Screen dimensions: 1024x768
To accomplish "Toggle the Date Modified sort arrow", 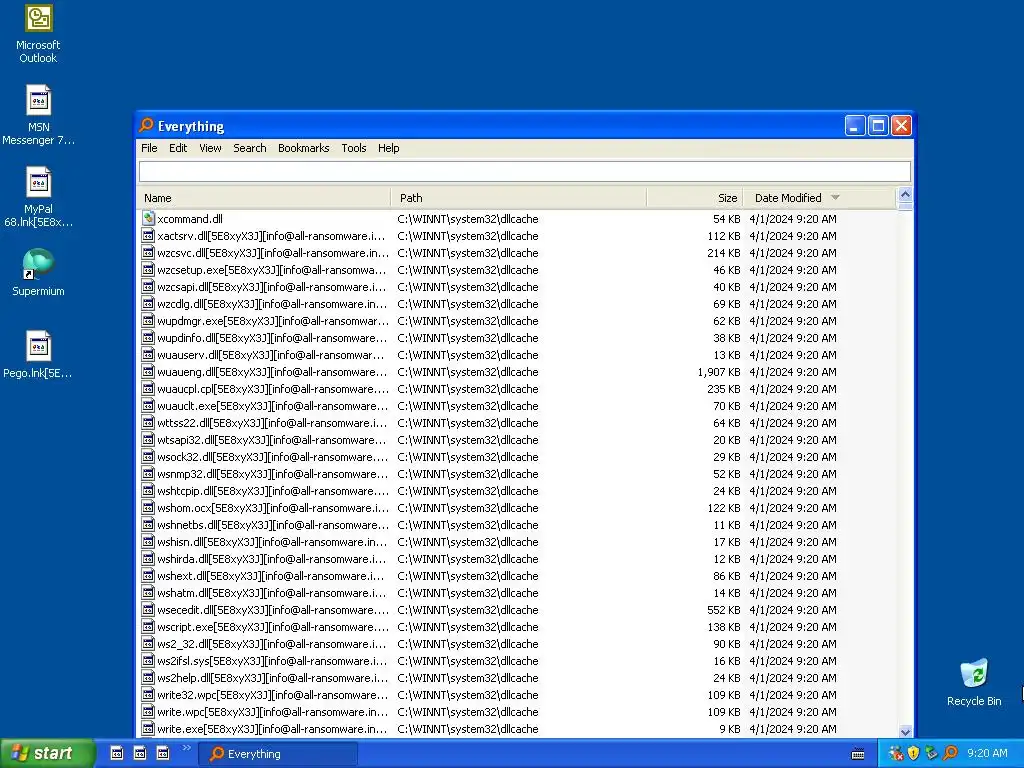I will pyautogui.click(x=835, y=197).
